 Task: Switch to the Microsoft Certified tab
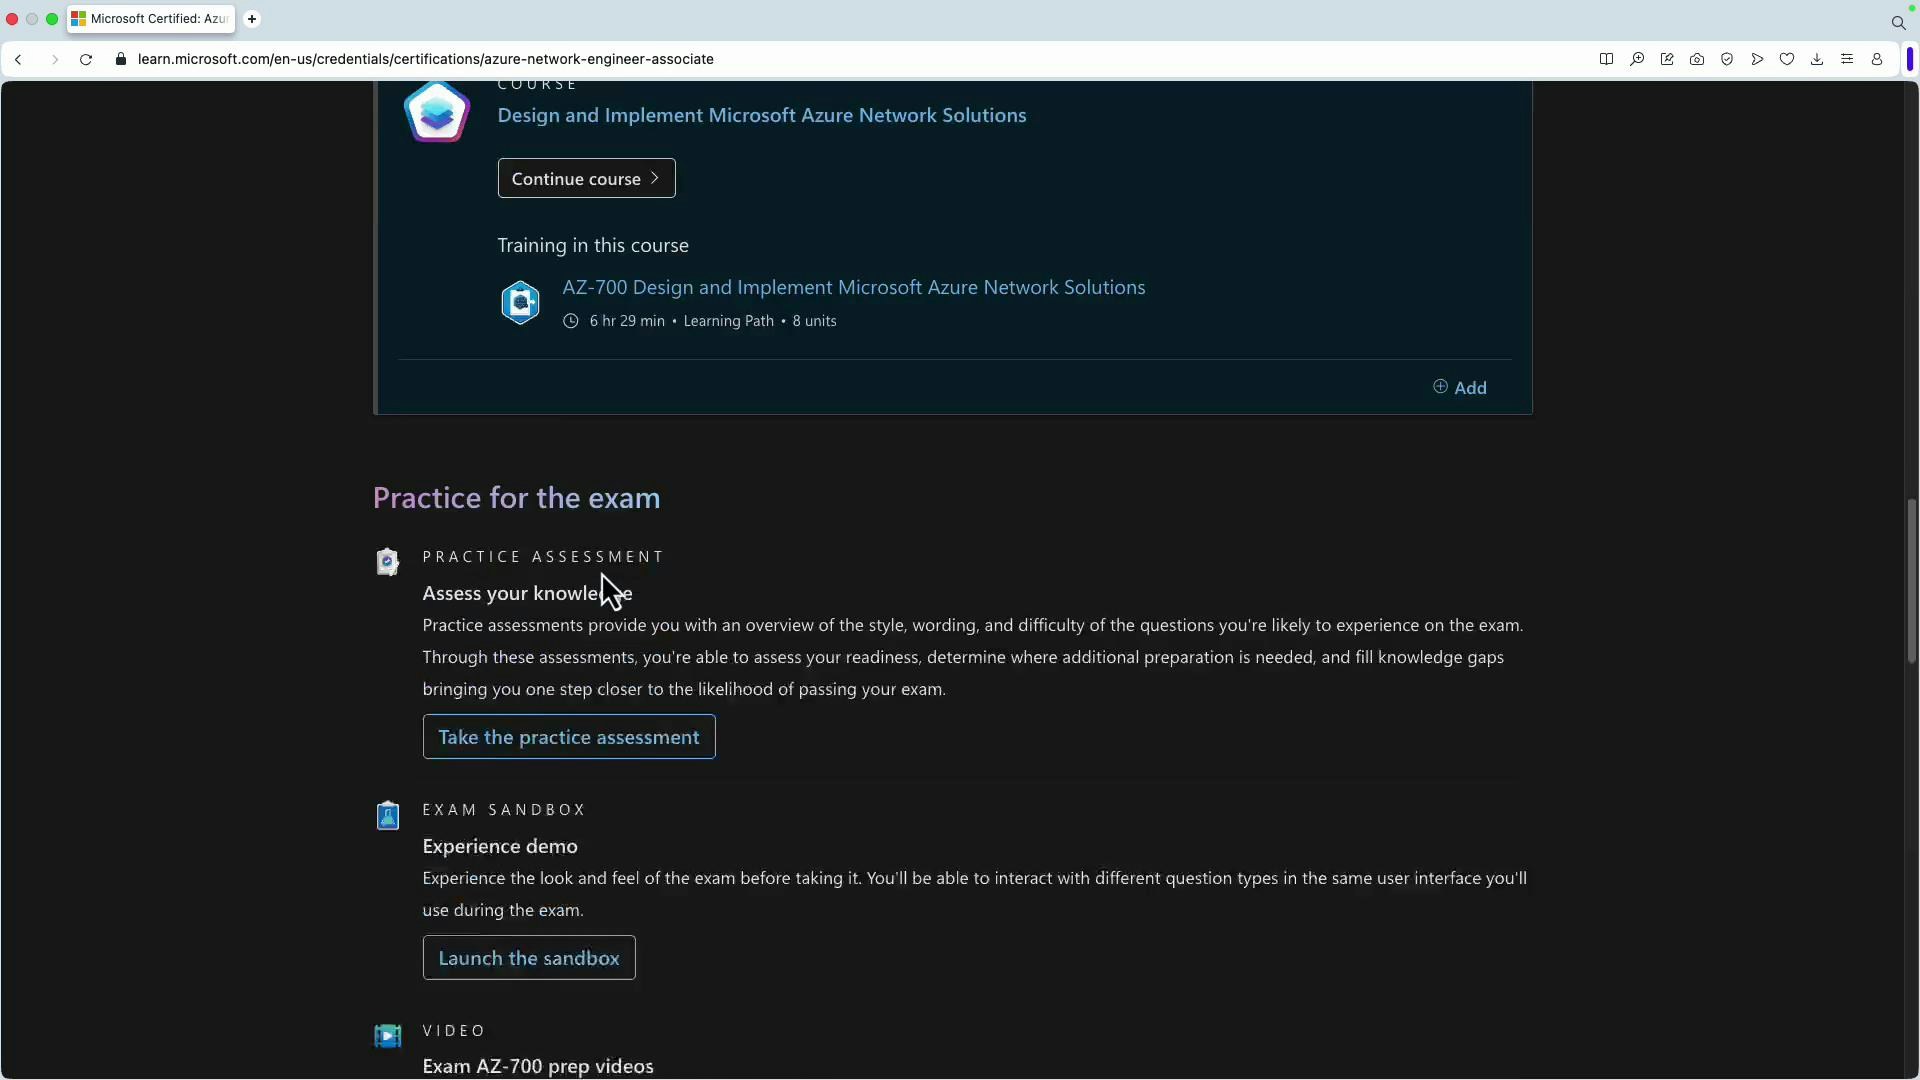coord(150,19)
